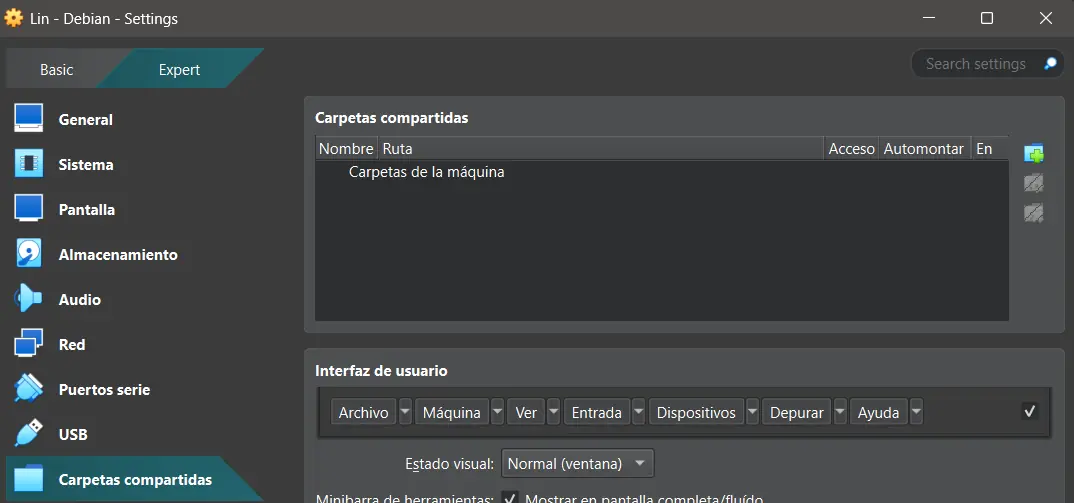Click the Automontar column header
This screenshot has width=1074, height=503.
coord(925,149)
